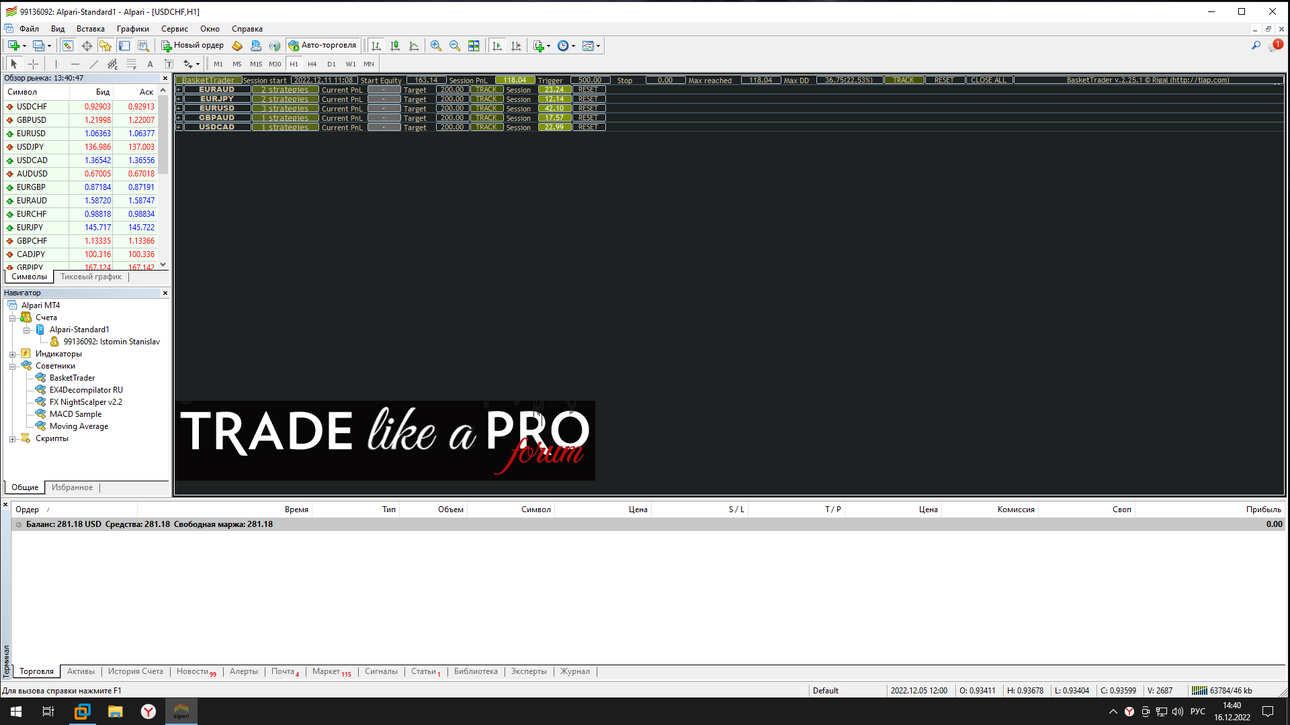Image resolution: width=1290 pixels, height=725 pixels.
Task: Expand the Скрипты tree node
Action: pos(13,438)
